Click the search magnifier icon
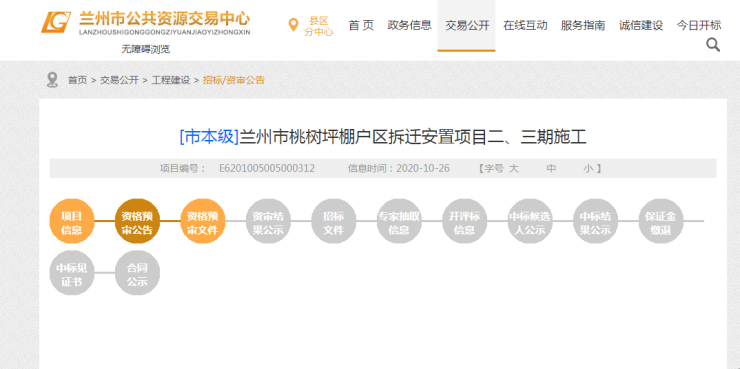740x369 pixels. tap(713, 45)
